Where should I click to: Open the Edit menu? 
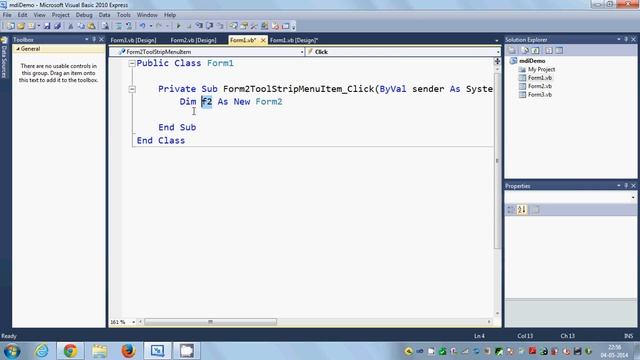pyautogui.click(x=22, y=15)
